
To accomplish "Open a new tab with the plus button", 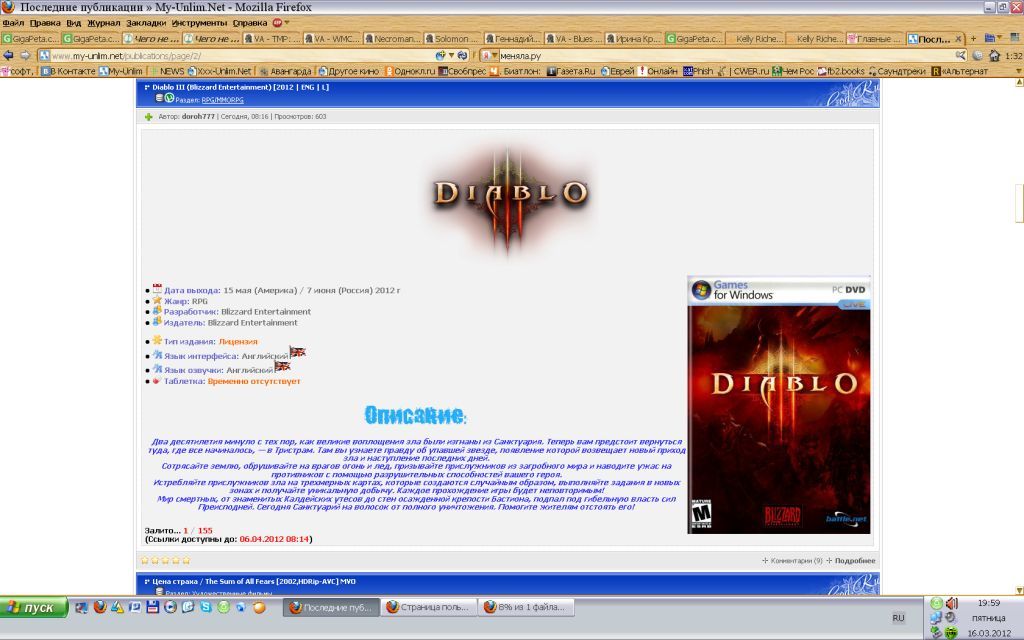I will coord(973,39).
